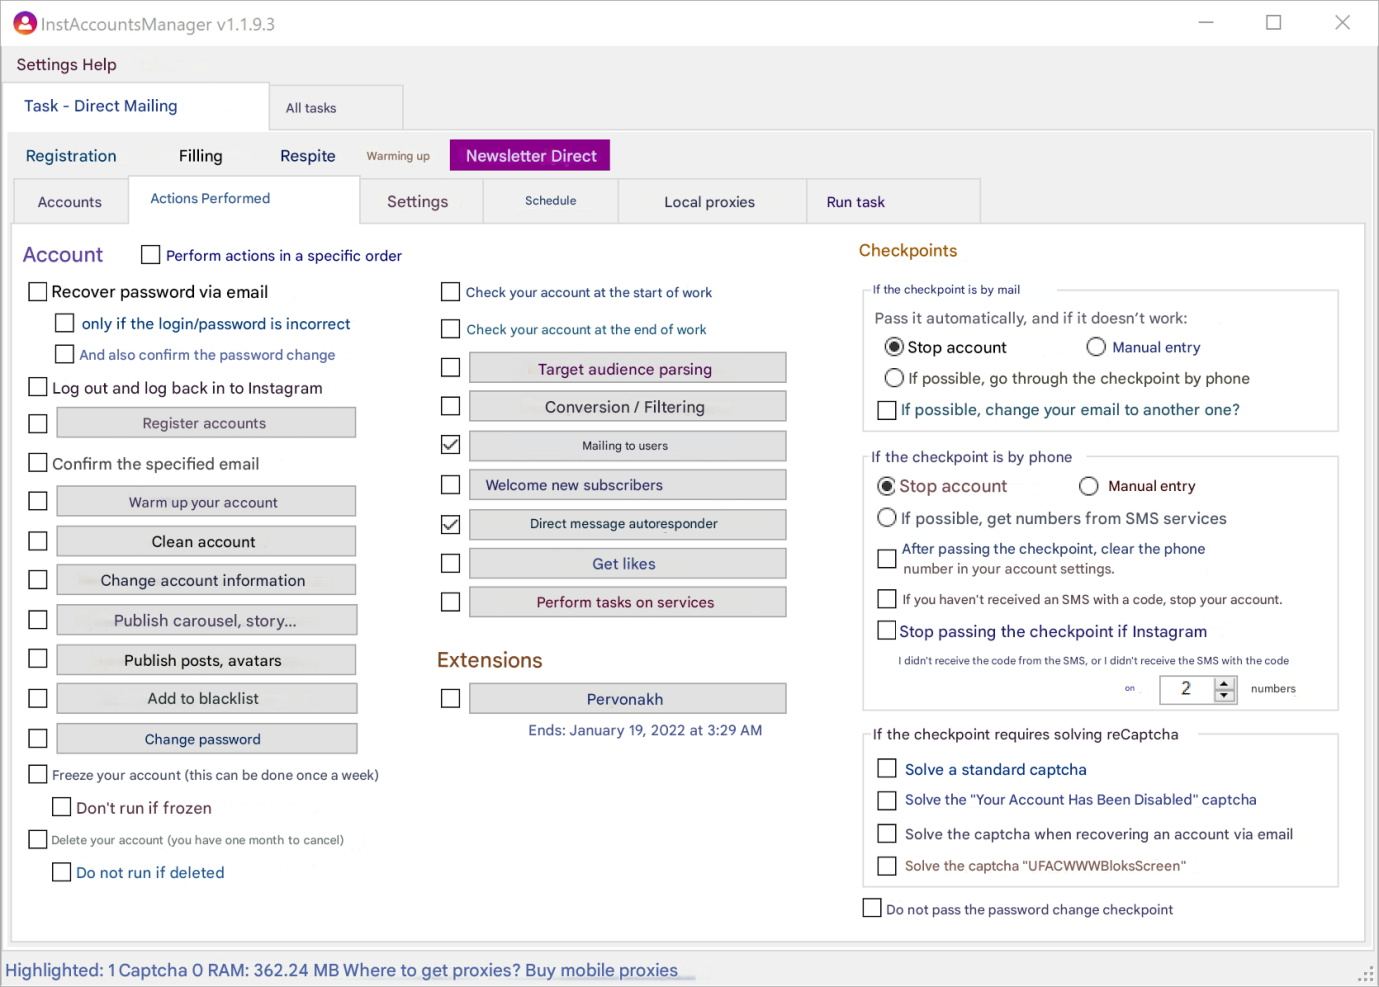Select get numbers from SMS services option

887,518
